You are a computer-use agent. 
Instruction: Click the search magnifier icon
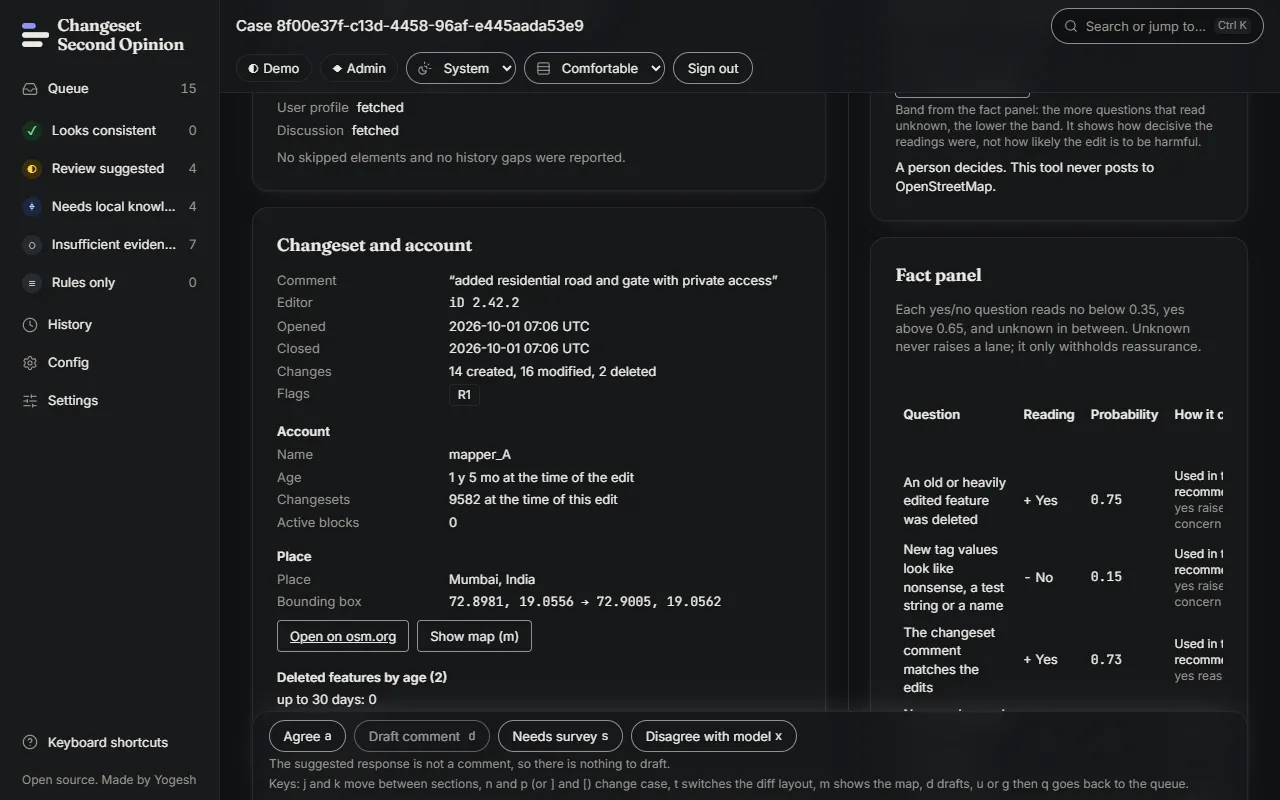(x=1071, y=27)
